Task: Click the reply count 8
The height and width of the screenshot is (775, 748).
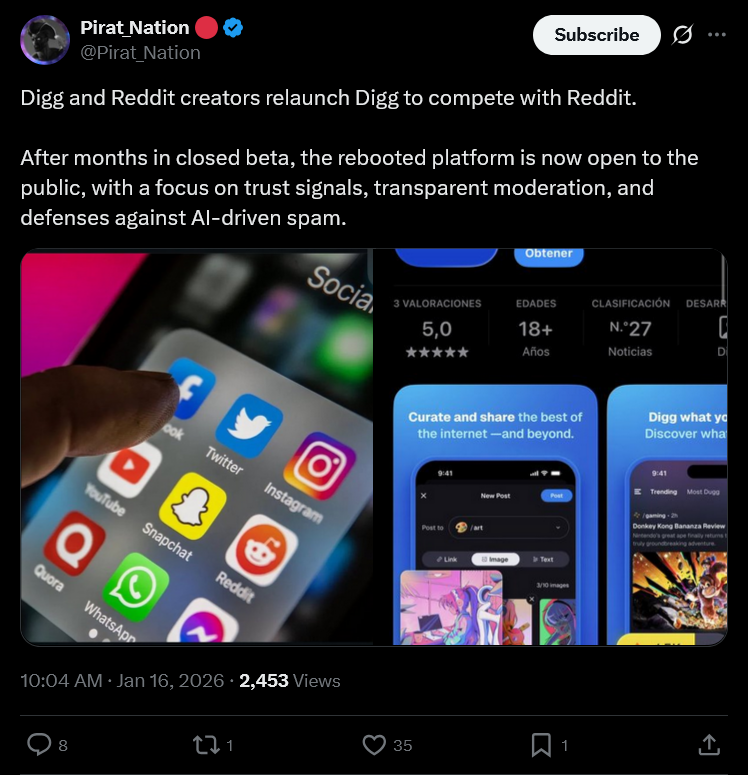Action: 63,745
